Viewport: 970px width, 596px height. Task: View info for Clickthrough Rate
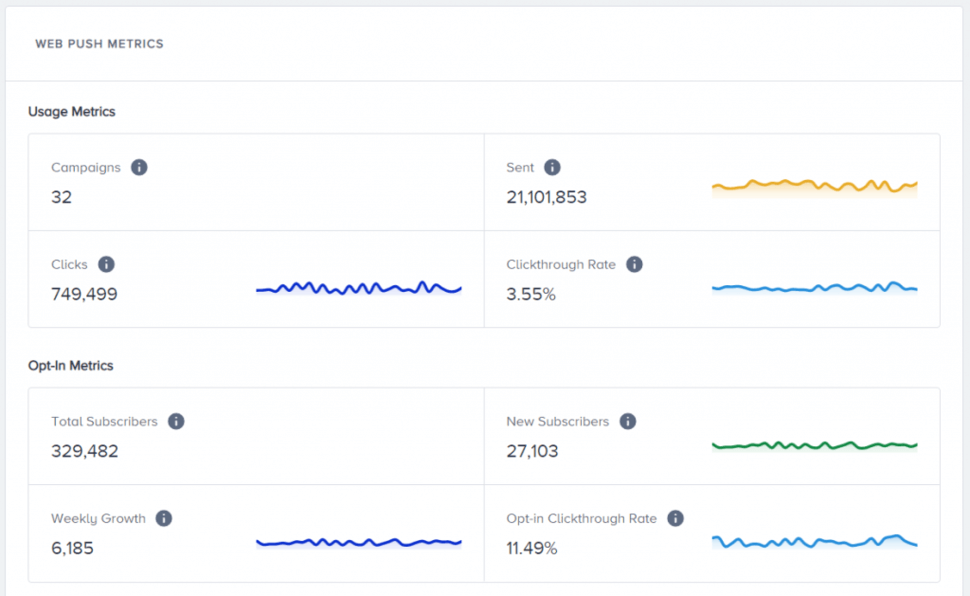[634, 264]
